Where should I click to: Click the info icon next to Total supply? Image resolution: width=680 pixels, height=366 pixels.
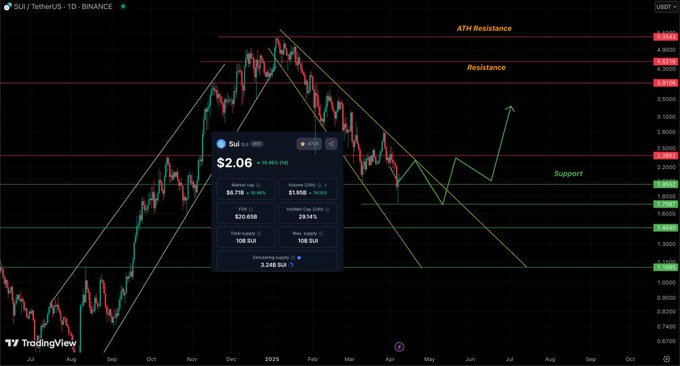259,234
